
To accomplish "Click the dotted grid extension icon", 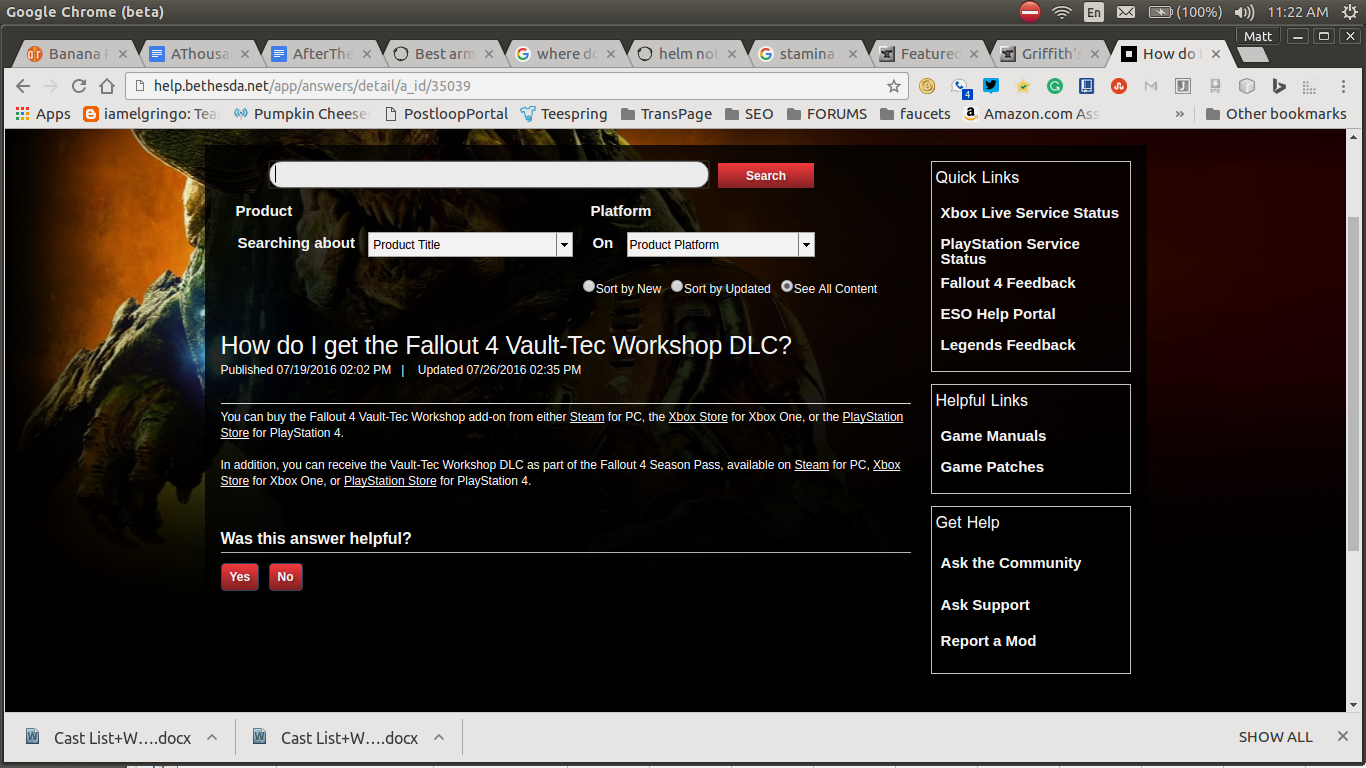I will click(x=1311, y=86).
